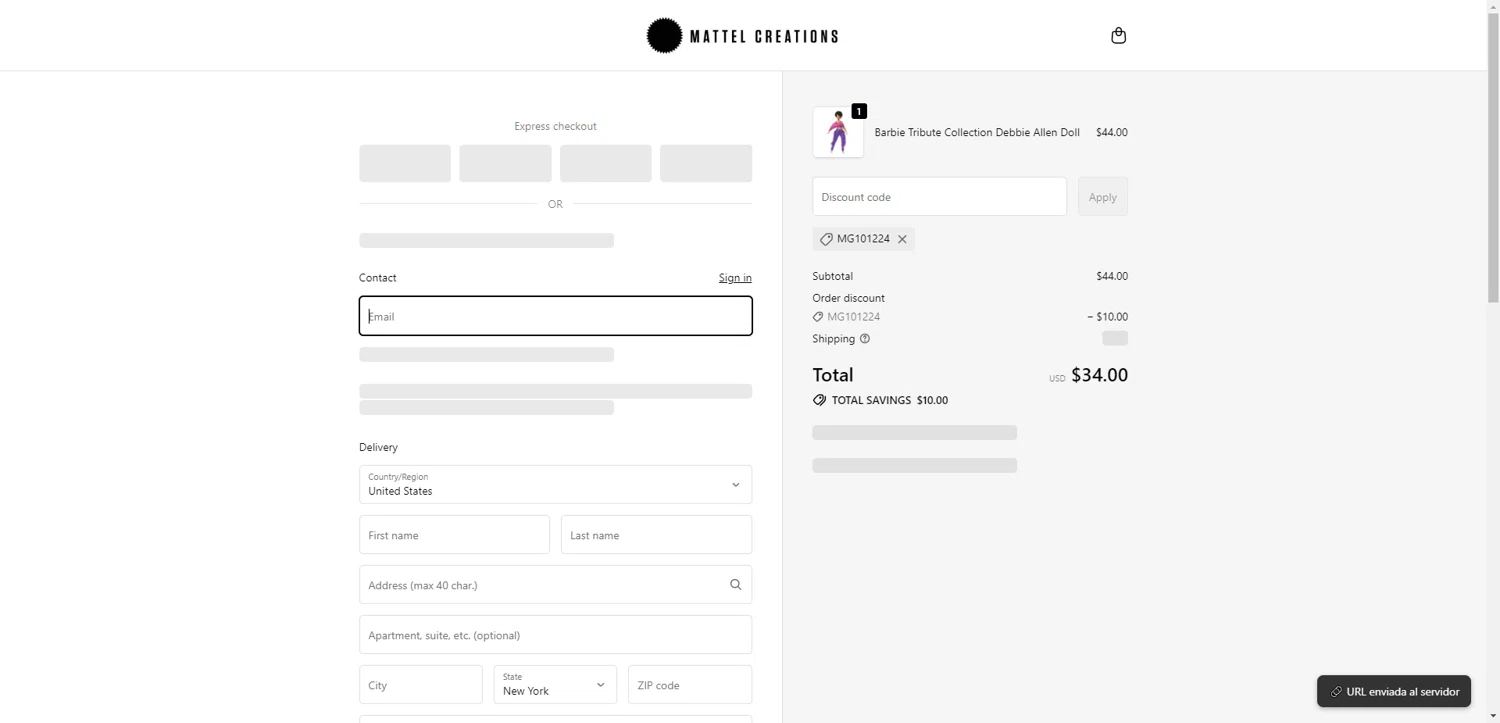
Task: Focus the City input field
Action: 420,685
